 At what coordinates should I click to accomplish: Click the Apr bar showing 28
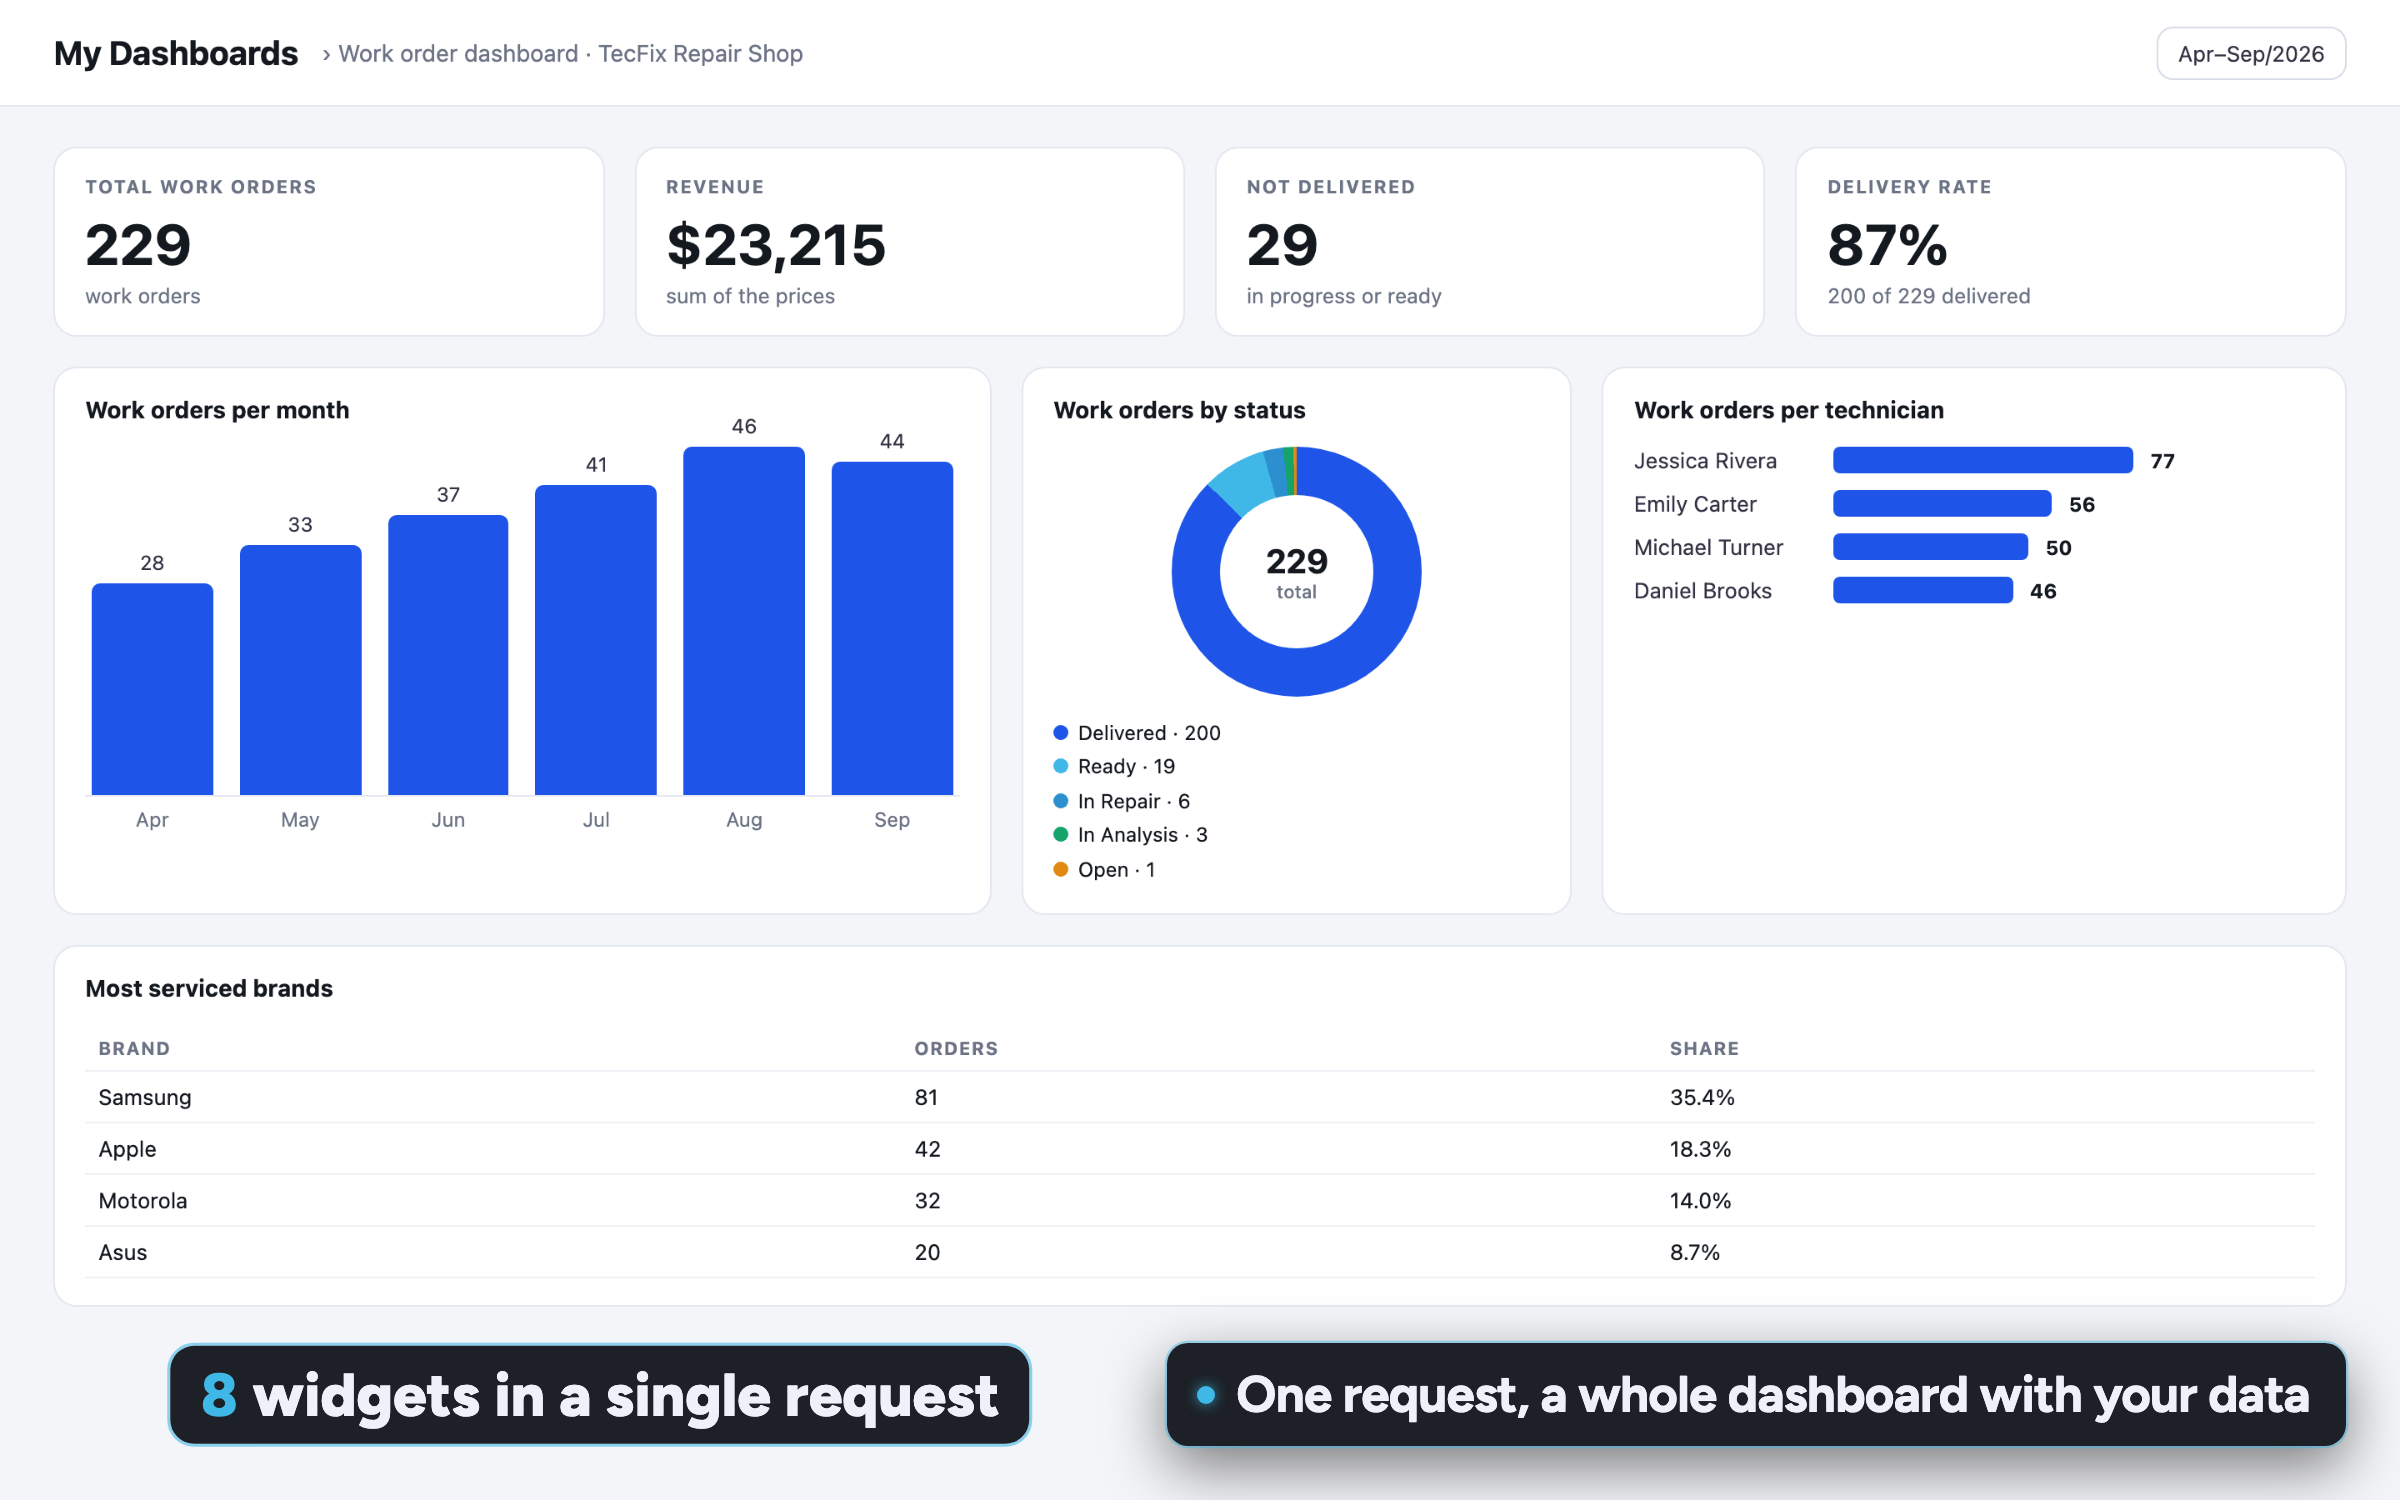152,689
